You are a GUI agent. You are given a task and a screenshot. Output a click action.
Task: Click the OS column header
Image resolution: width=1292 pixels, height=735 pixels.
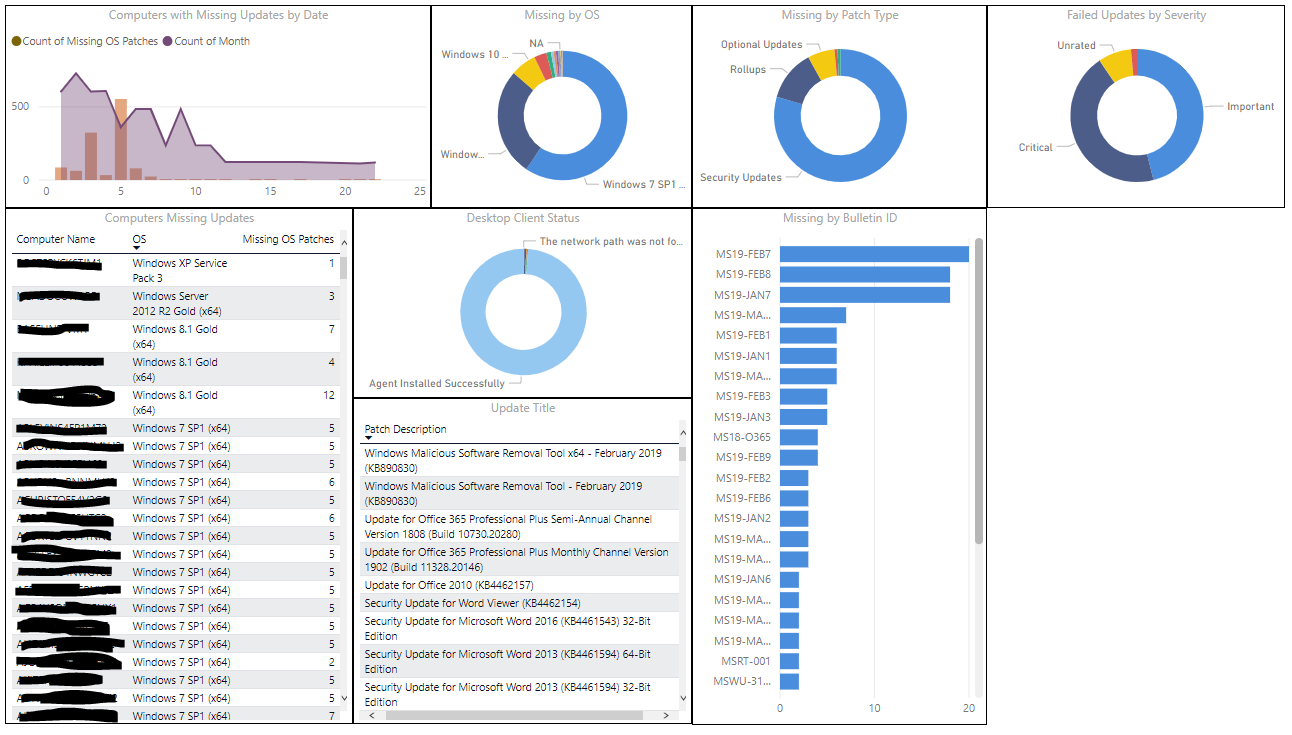pos(139,240)
